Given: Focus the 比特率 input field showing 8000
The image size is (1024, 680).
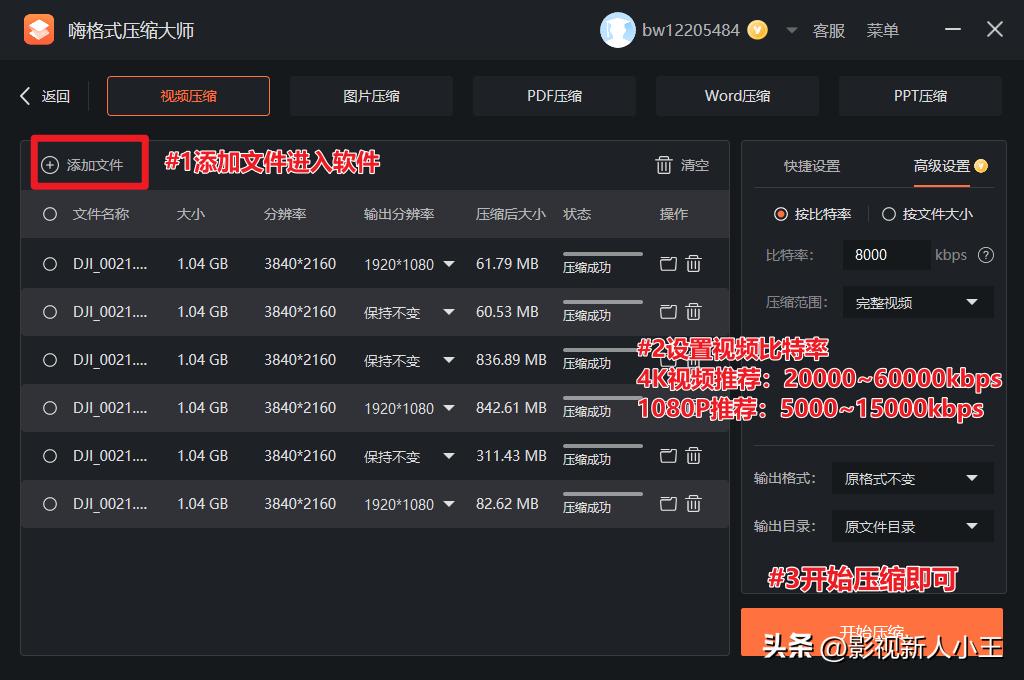Looking at the screenshot, I should coord(886,255).
